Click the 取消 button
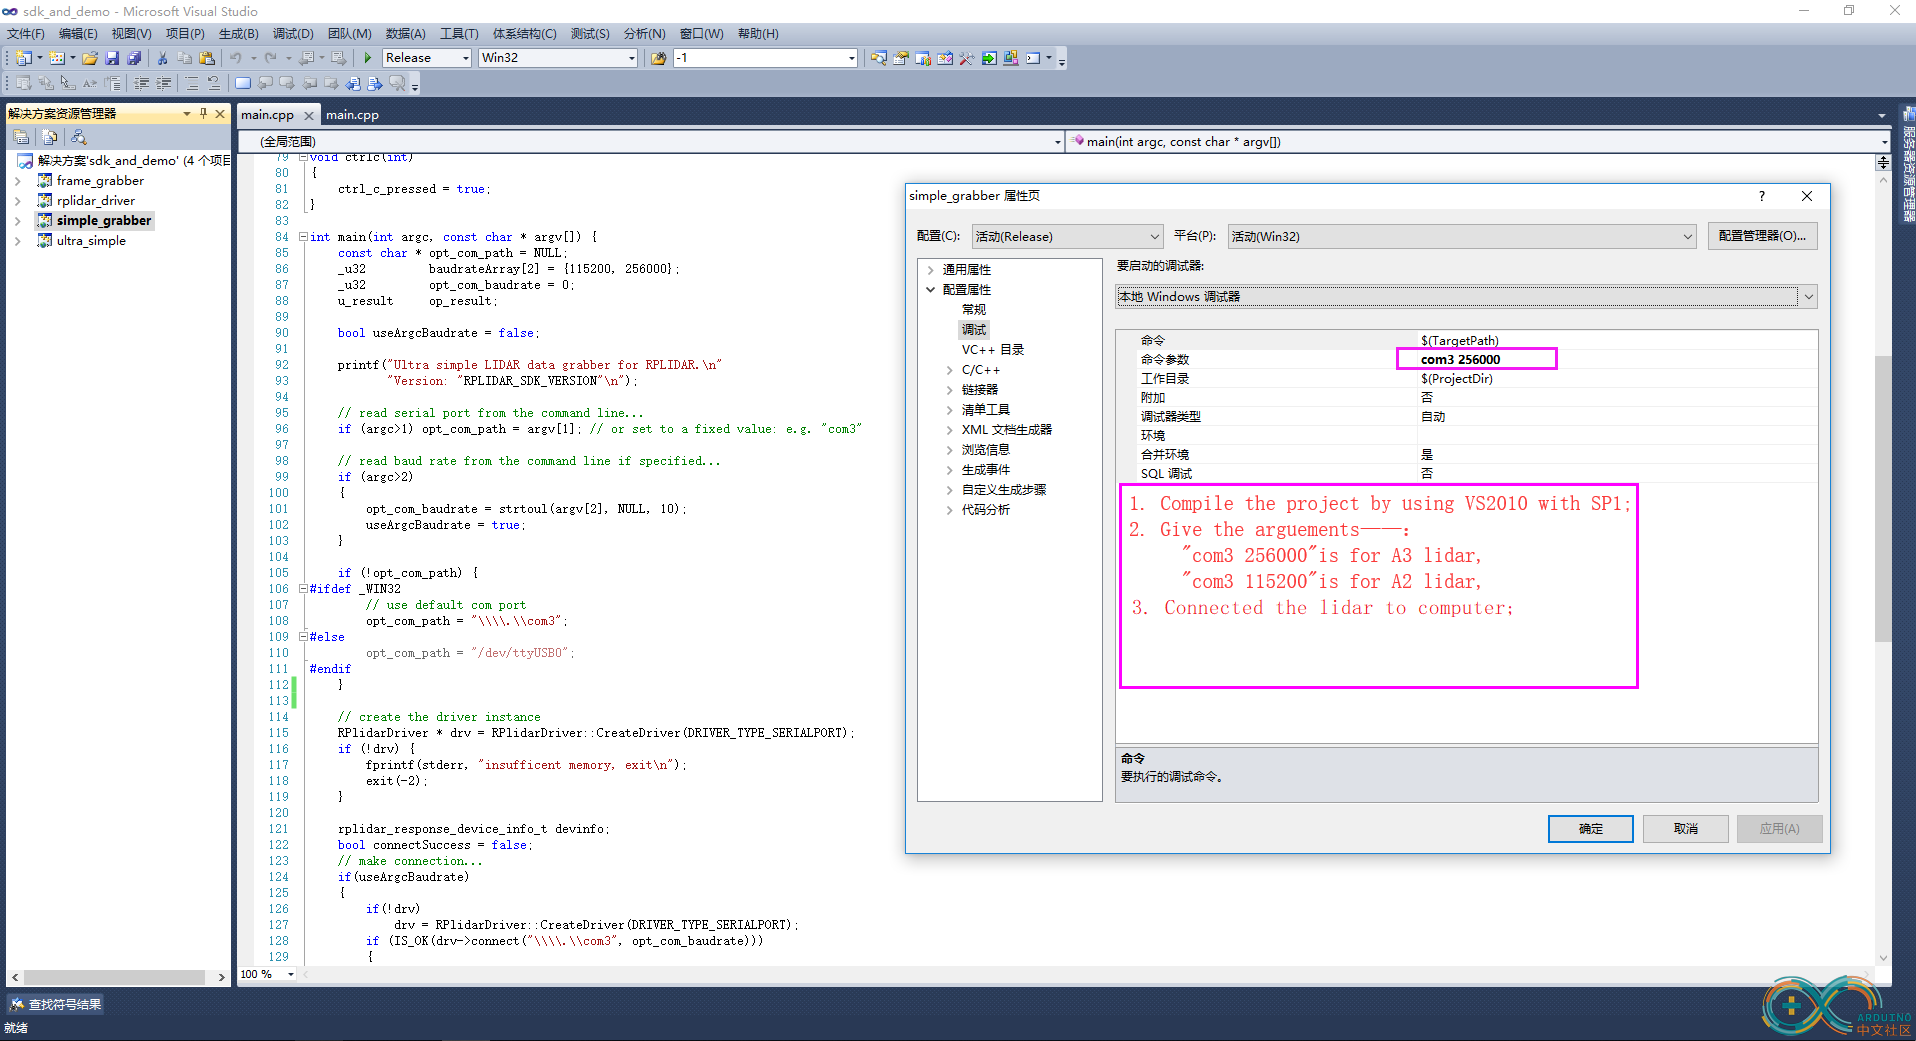The image size is (1916, 1041). pyautogui.click(x=1685, y=829)
